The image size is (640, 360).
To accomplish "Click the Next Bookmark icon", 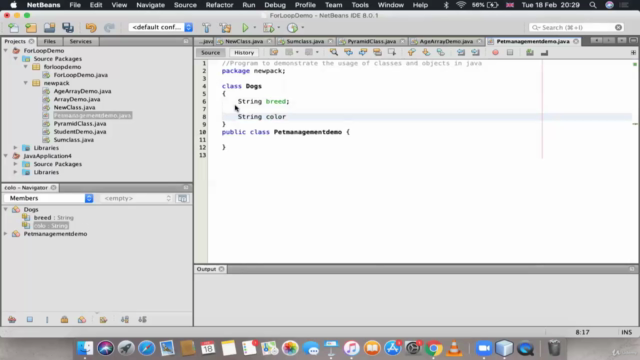I will pos(426,52).
